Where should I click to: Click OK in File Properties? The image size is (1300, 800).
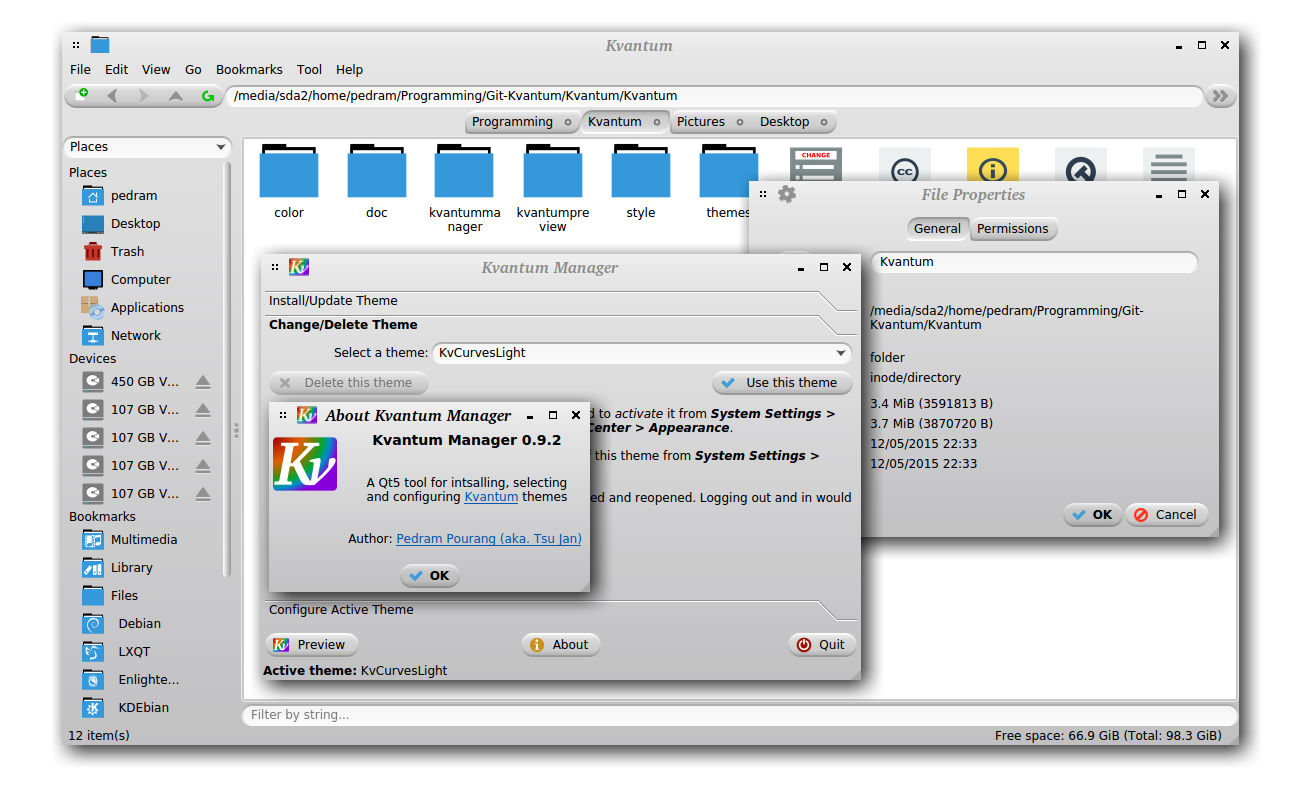[x=1091, y=515]
